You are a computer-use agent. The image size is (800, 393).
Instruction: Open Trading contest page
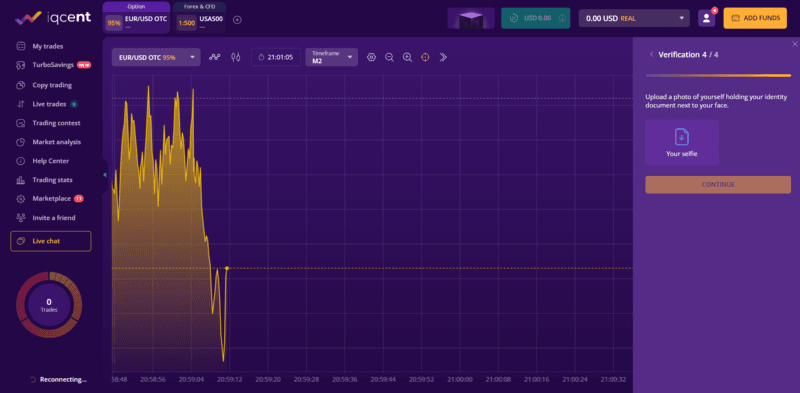(56, 123)
